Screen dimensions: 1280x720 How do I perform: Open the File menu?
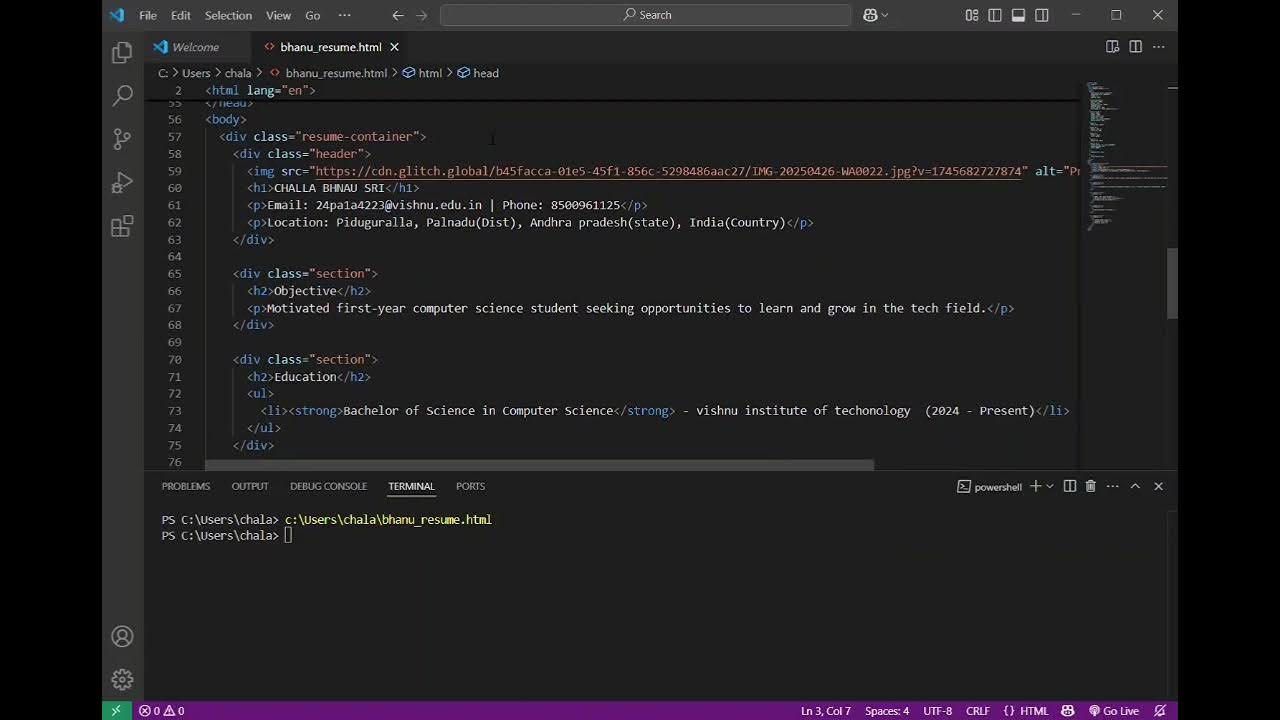[148, 15]
